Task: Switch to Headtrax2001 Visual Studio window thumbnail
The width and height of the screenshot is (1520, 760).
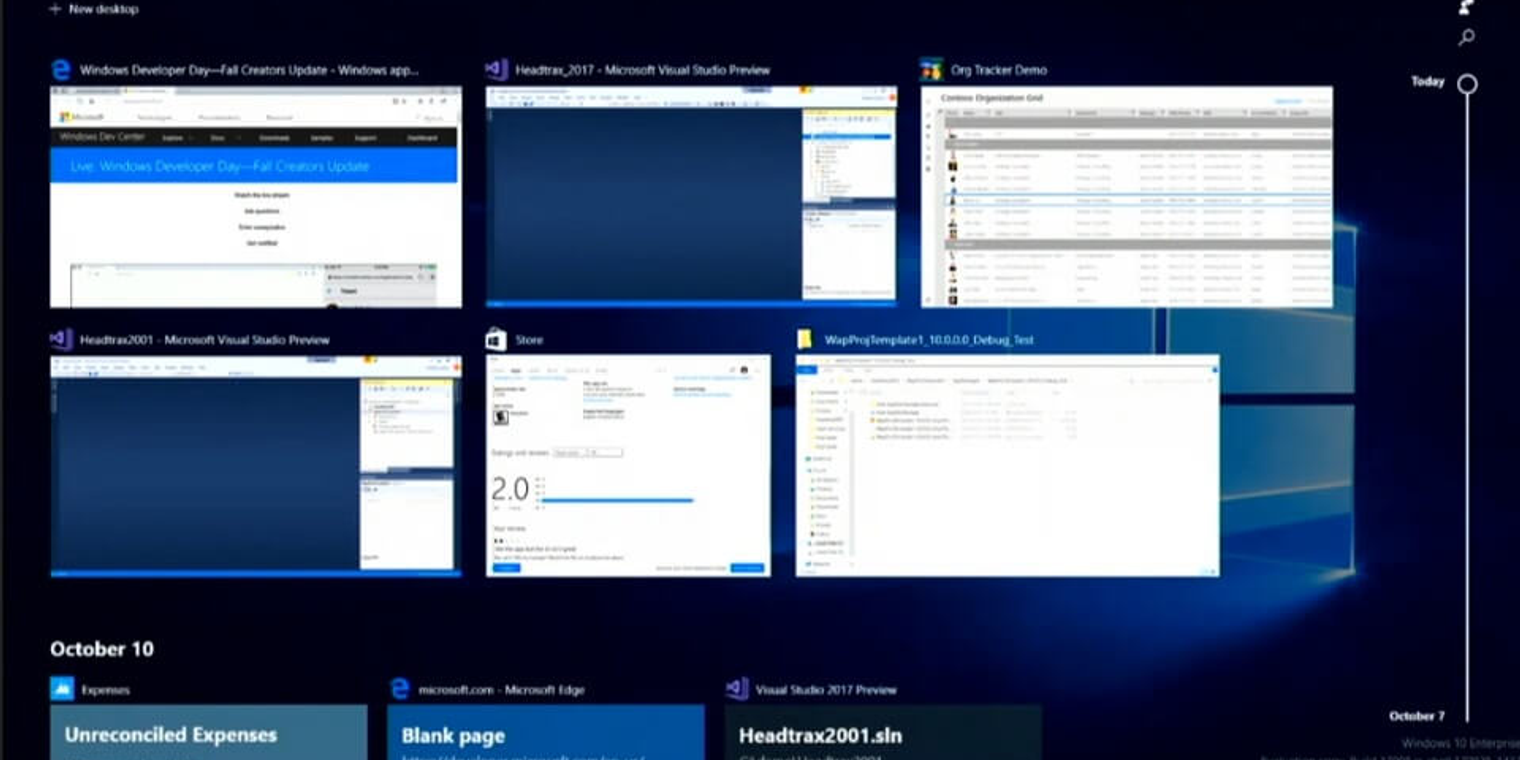Action: pos(256,466)
